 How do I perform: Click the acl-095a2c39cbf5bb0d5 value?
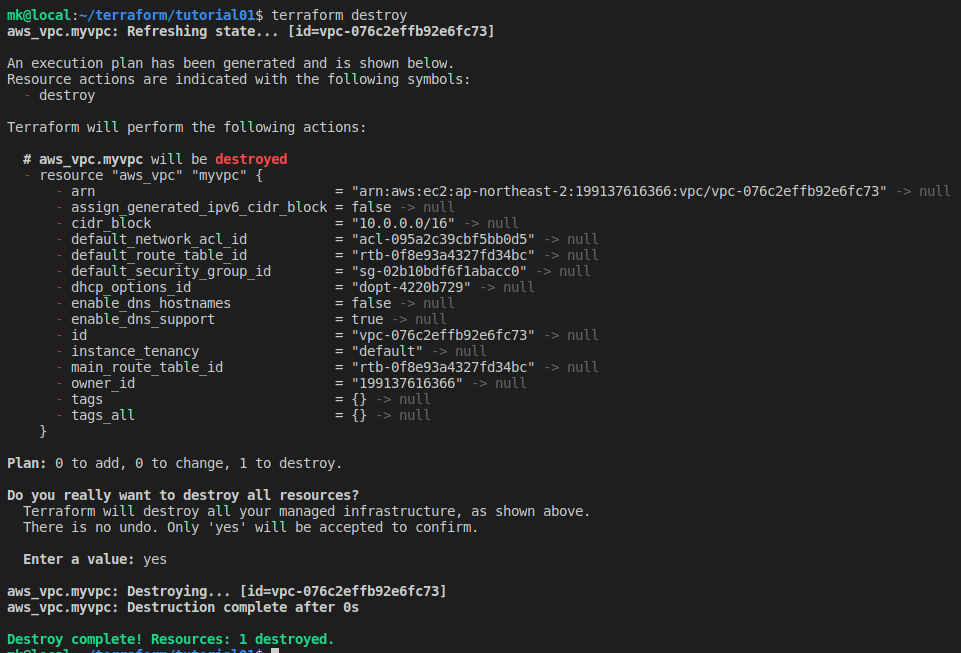pyautogui.click(x=443, y=239)
